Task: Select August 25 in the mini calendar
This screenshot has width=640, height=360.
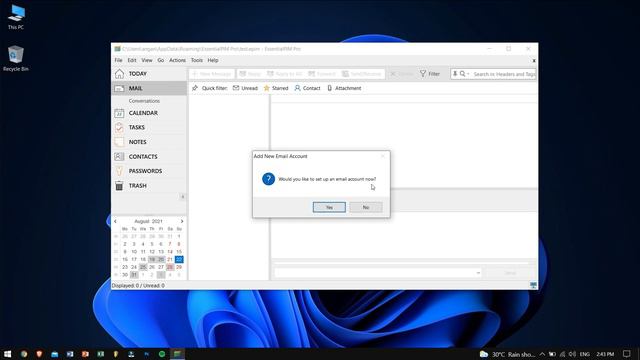Action: tap(143, 267)
